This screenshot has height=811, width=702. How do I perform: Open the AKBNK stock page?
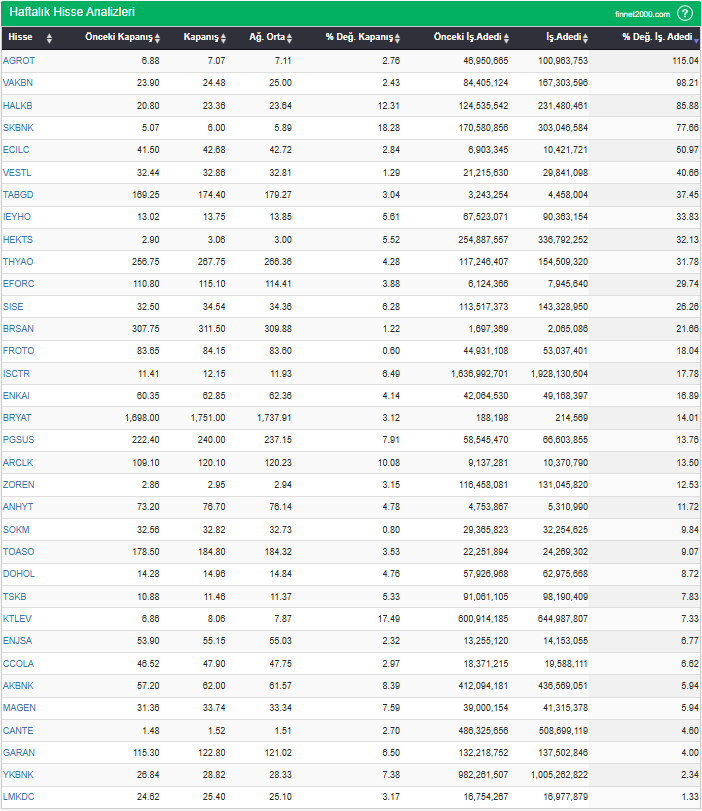[x=19, y=685]
